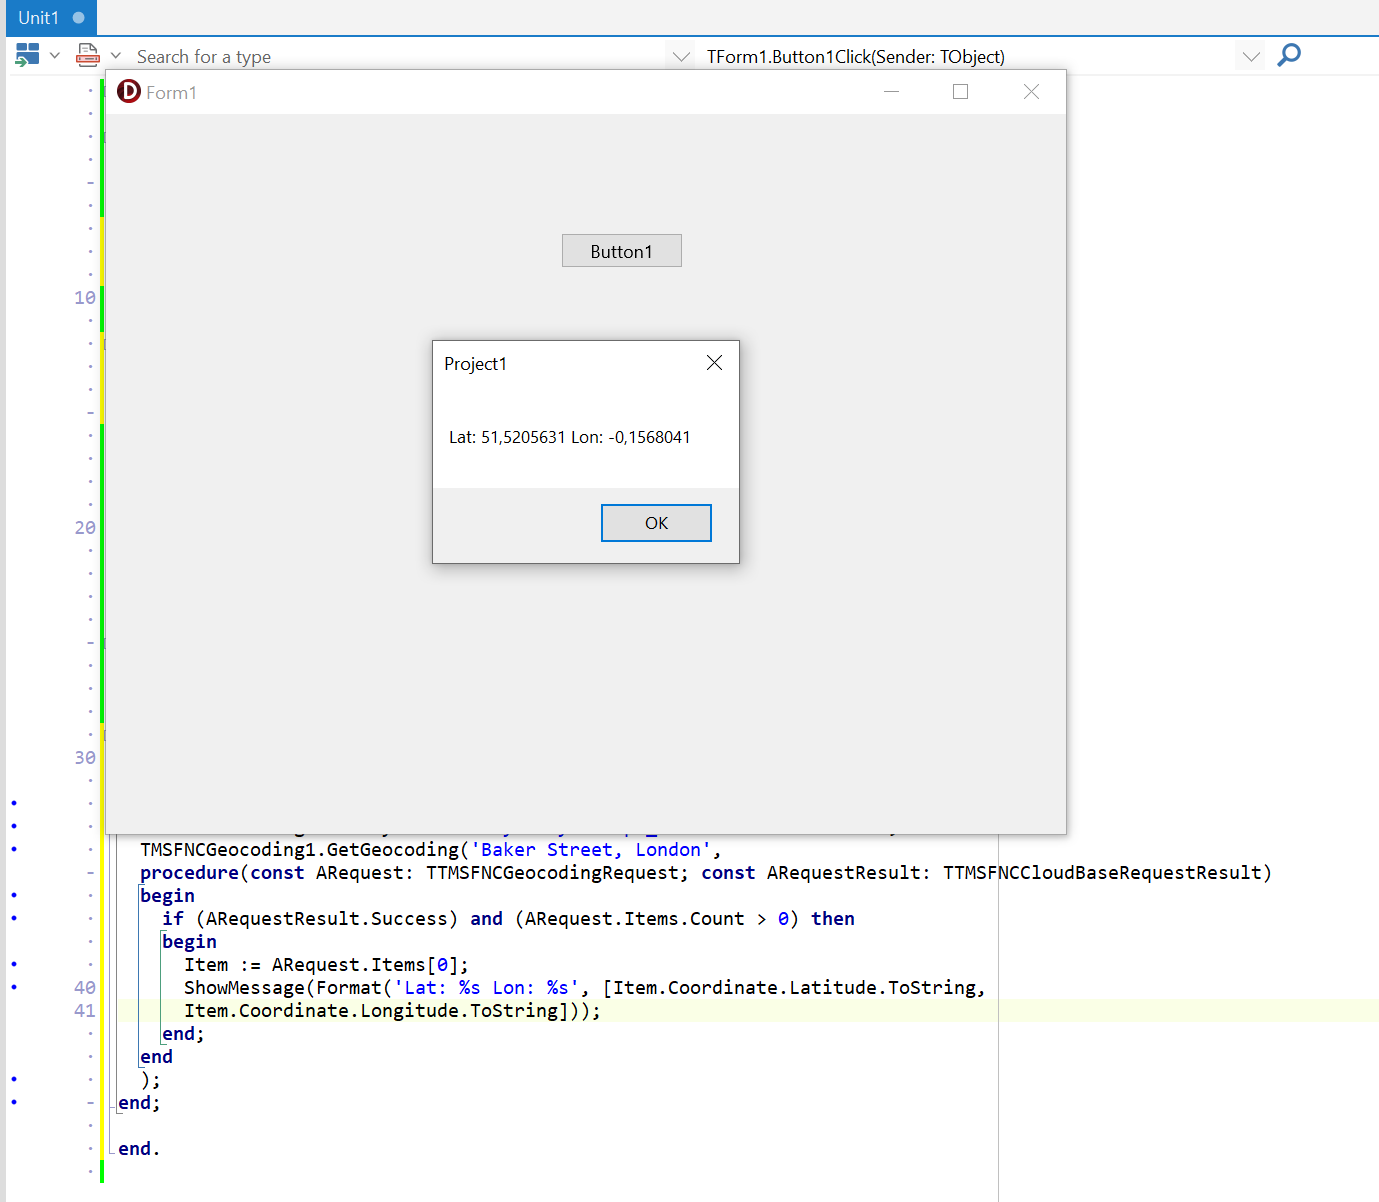This screenshot has width=1379, height=1202.
Task: Click the red document sections icon
Action: [88, 56]
